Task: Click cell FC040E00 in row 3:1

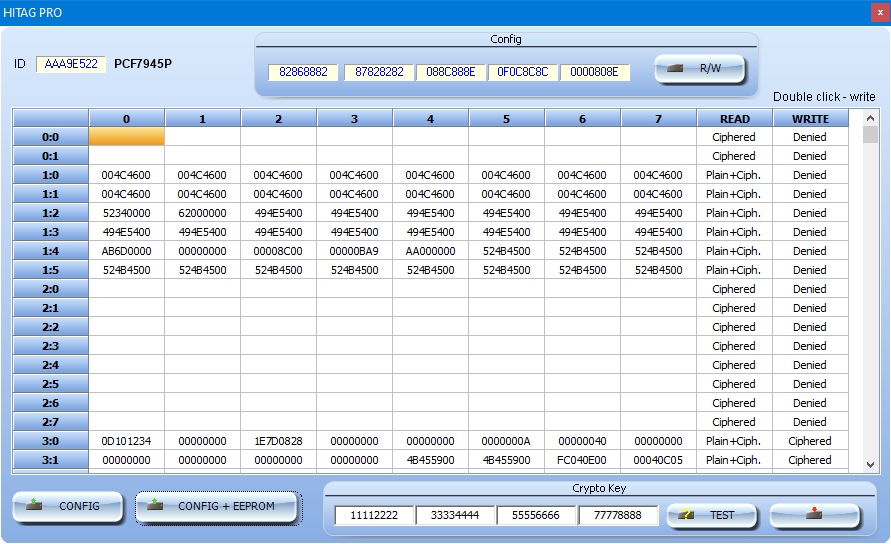Action: pyautogui.click(x=582, y=460)
